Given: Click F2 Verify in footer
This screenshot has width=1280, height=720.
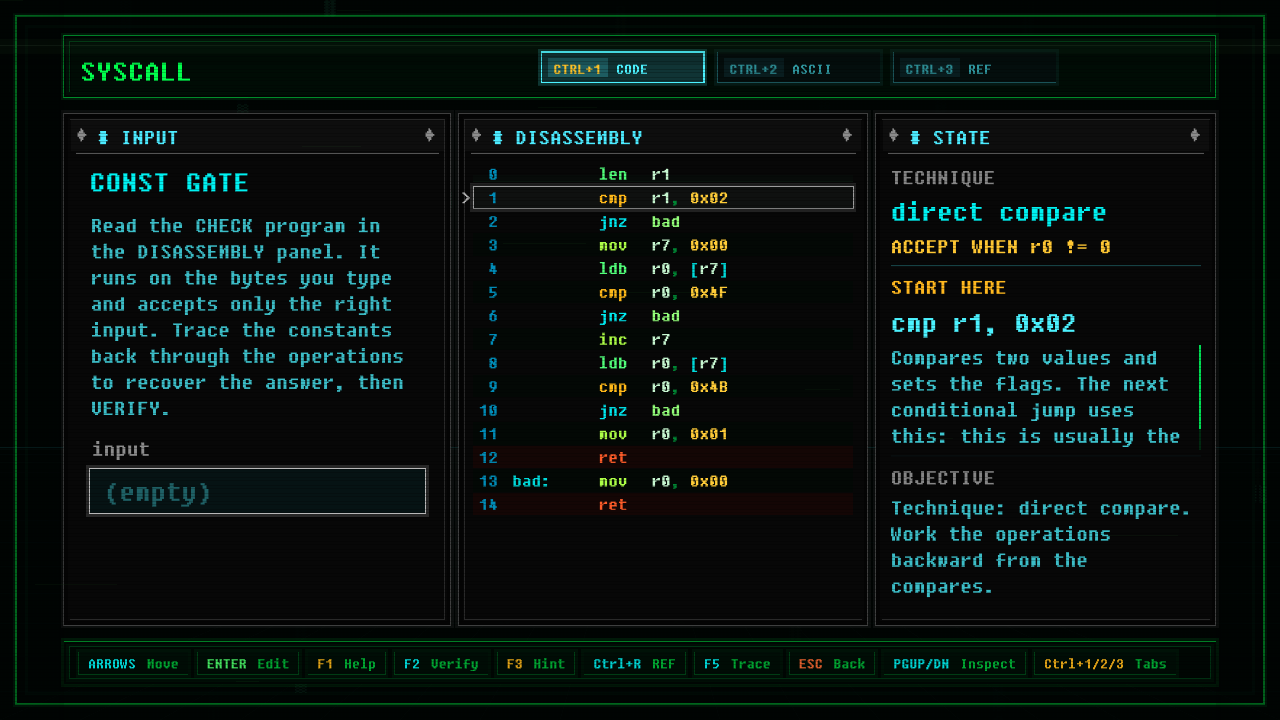Looking at the screenshot, I should tap(440, 663).
